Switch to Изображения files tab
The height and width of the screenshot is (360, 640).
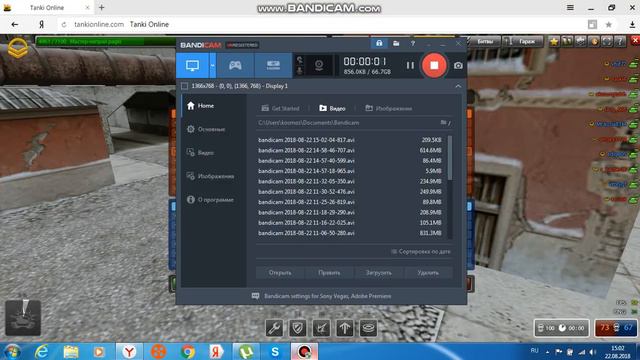coord(389,108)
